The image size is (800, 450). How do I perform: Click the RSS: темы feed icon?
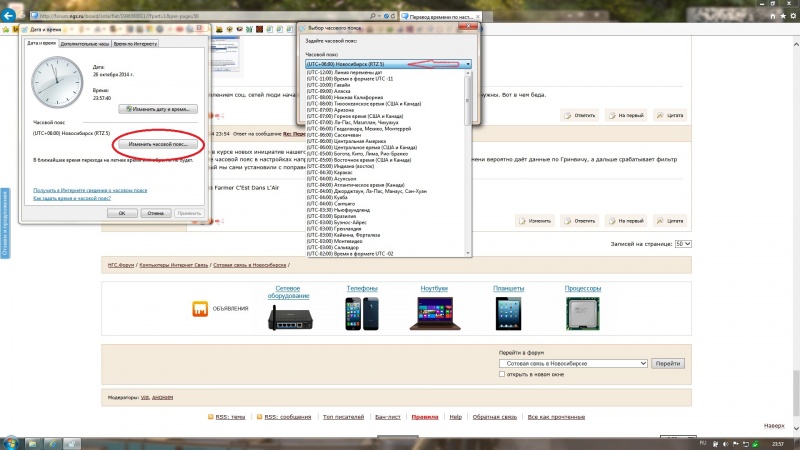210,416
